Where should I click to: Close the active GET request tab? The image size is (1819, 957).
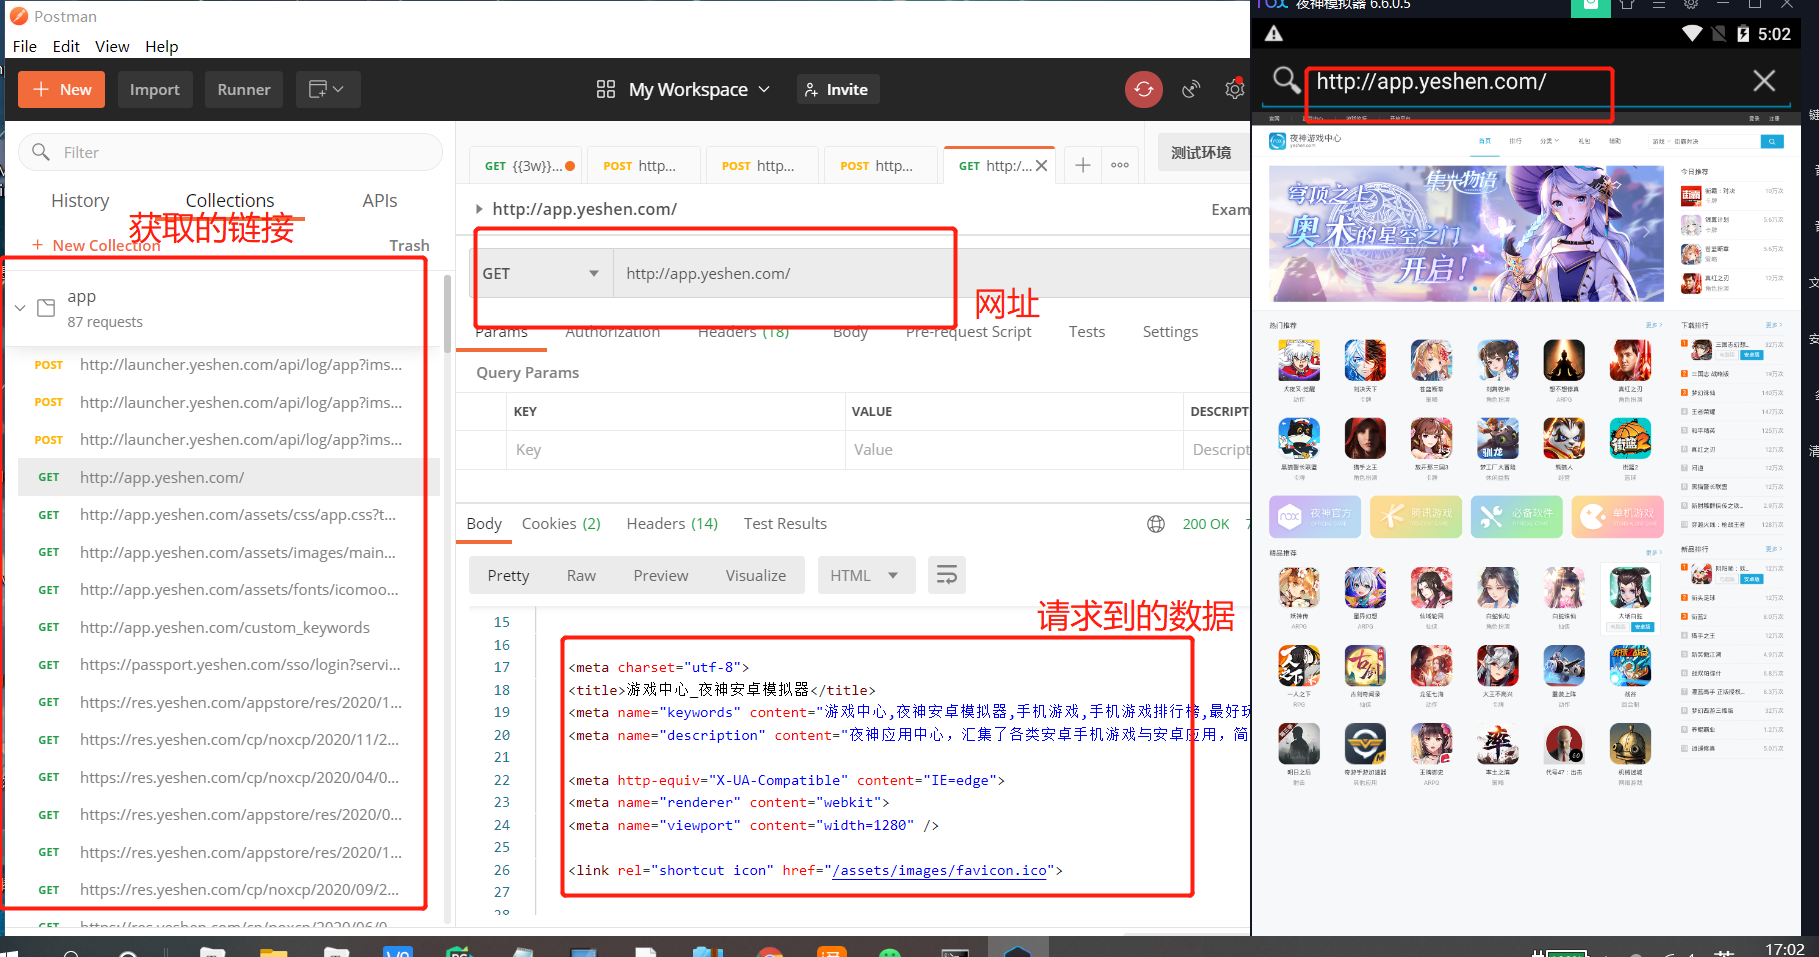coord(1041,166)
